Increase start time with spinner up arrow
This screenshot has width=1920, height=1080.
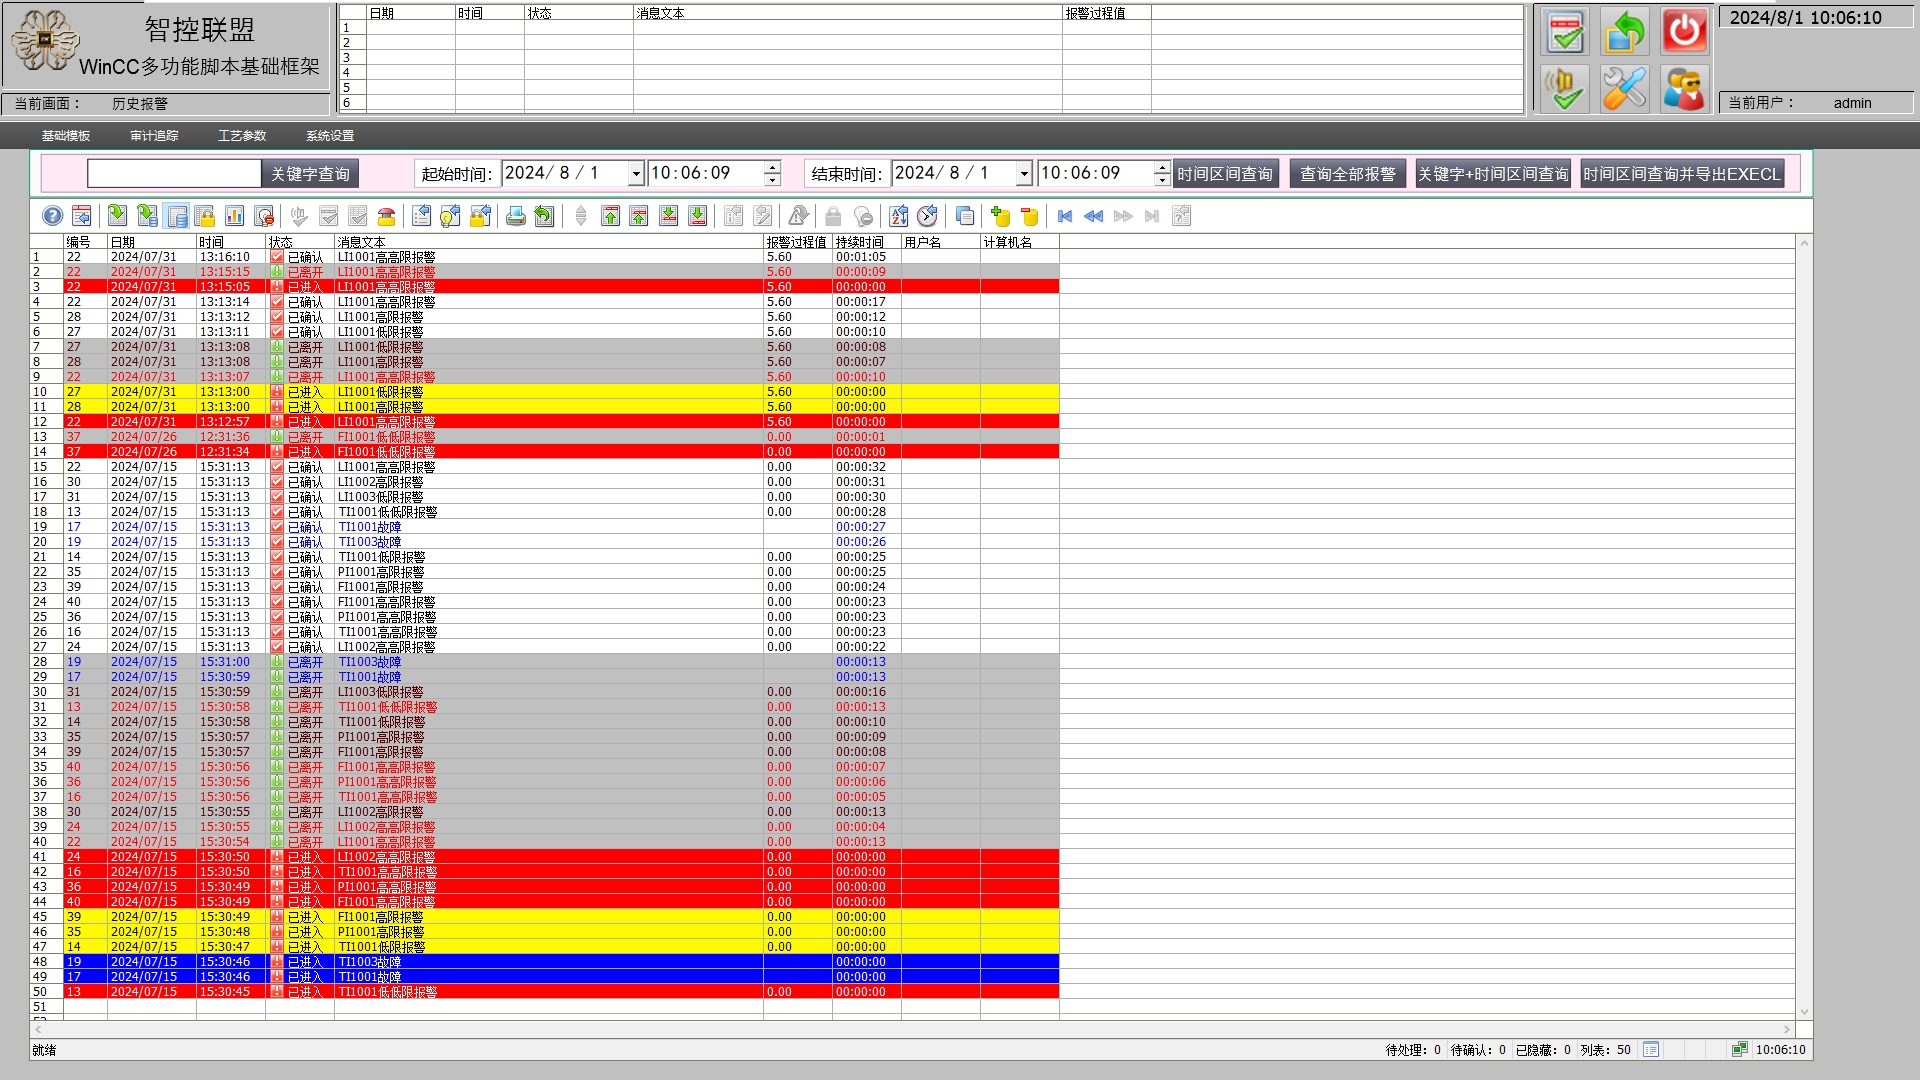click(x=772, y=167)
